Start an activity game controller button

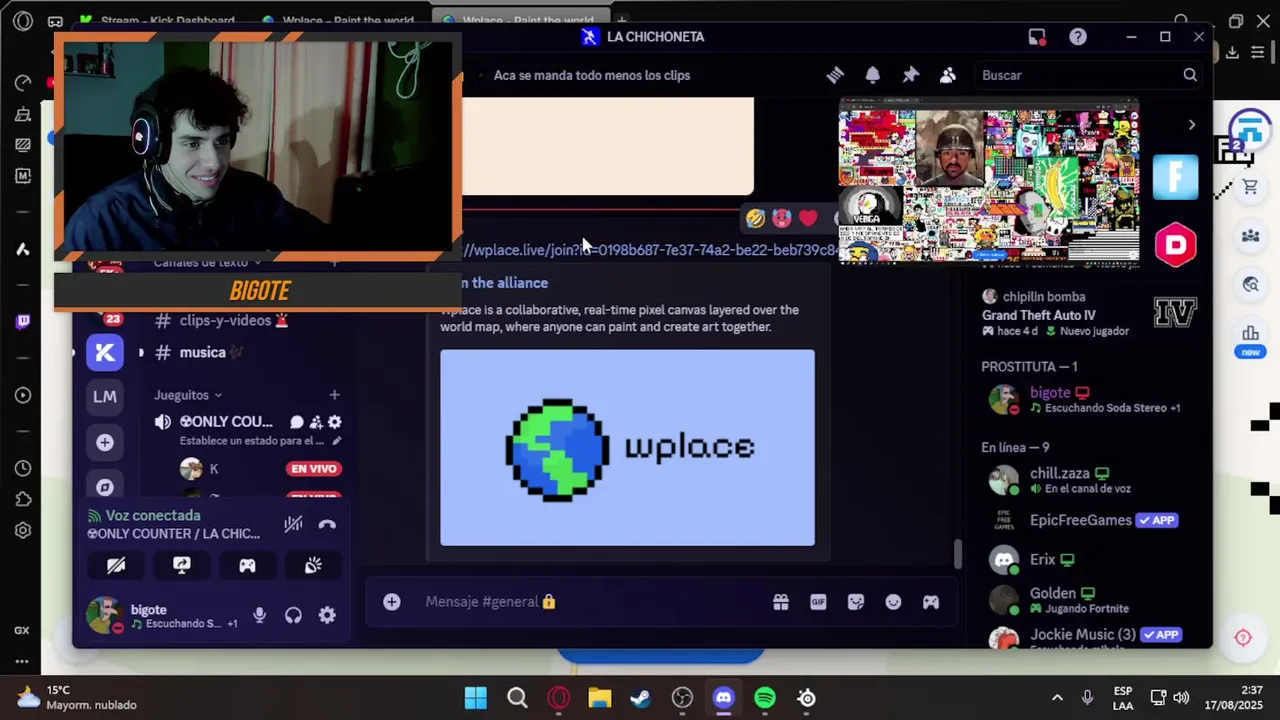pyautogui.click(x=247, y=565)
